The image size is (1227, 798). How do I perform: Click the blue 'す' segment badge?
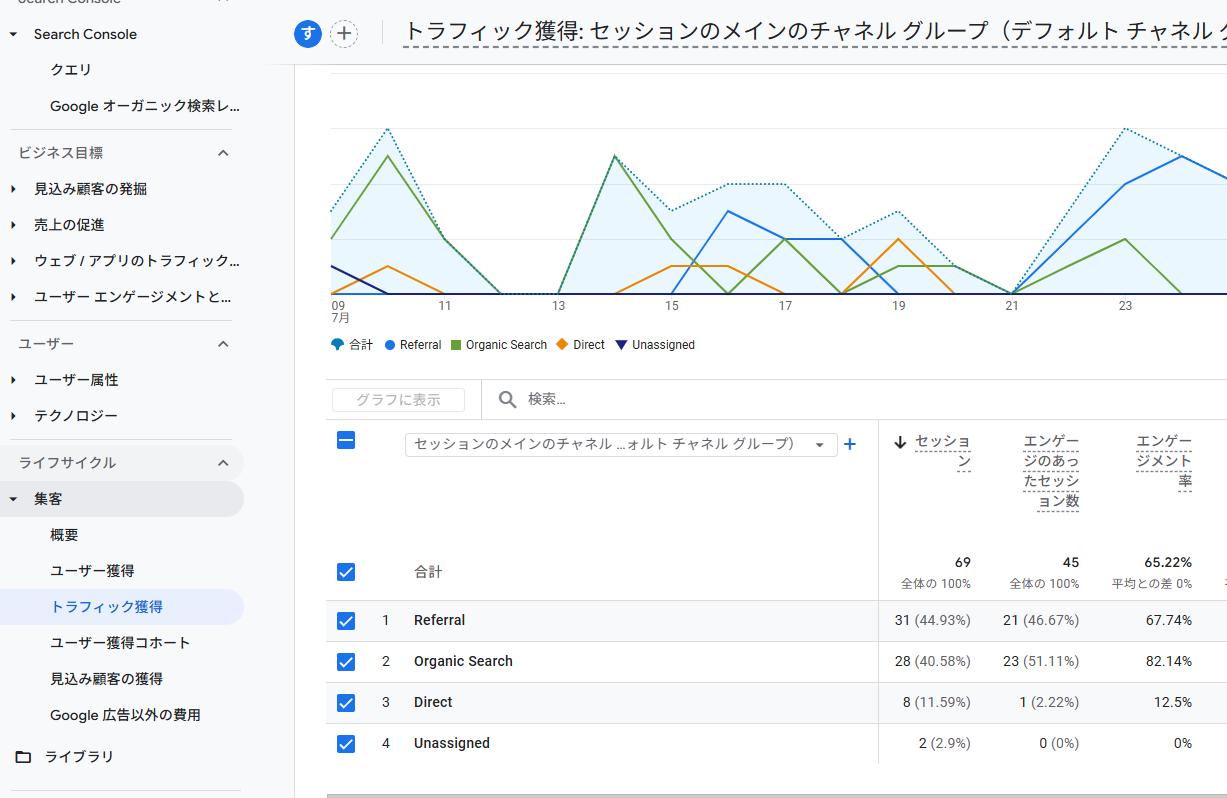click(308, 34)
